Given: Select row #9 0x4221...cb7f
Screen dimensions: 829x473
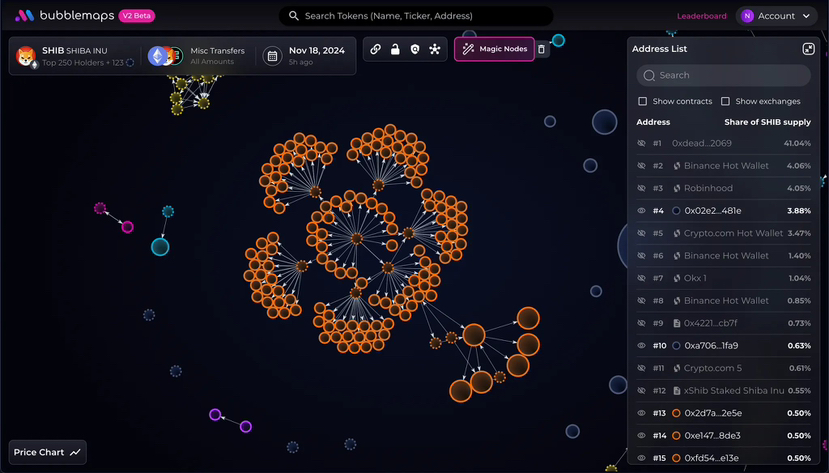Looking at the screenshot, I should (723, 323).
